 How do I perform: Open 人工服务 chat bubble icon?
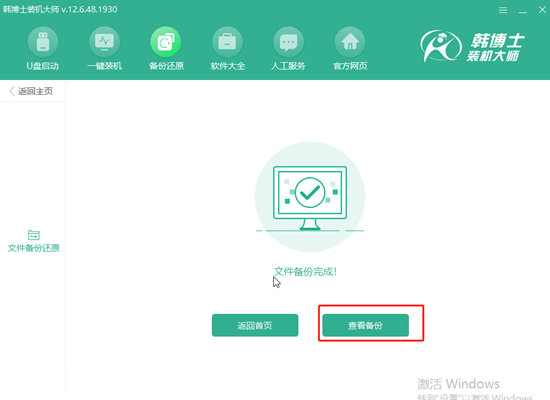click(x=288, y=42)
